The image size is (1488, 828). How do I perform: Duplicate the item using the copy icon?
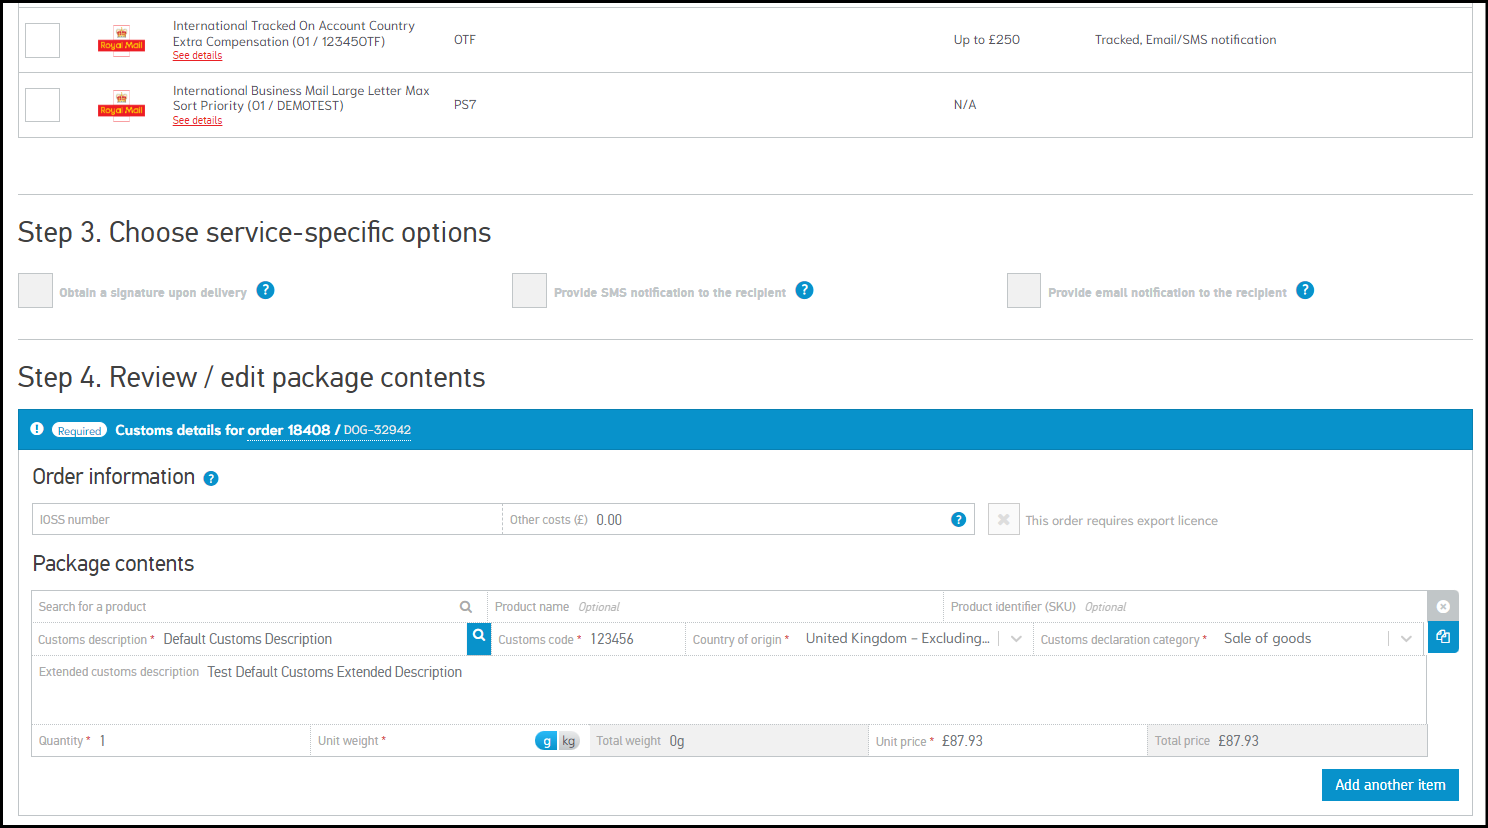click(x=1442, y=637)
